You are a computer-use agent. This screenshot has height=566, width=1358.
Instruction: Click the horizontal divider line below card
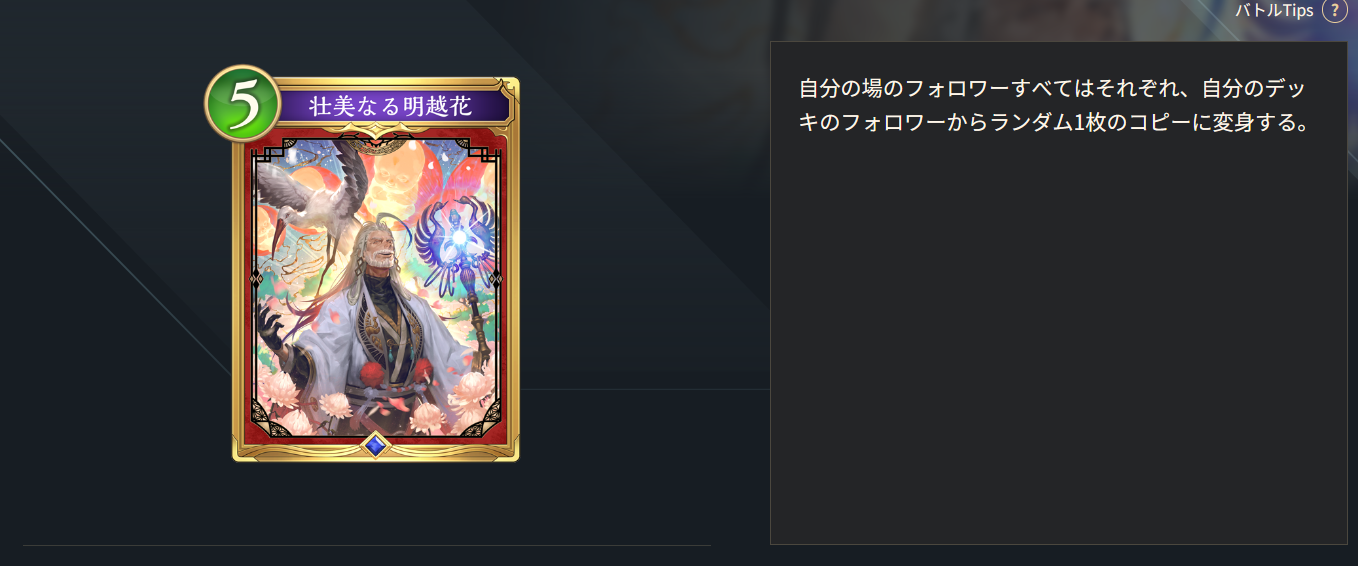367,546
